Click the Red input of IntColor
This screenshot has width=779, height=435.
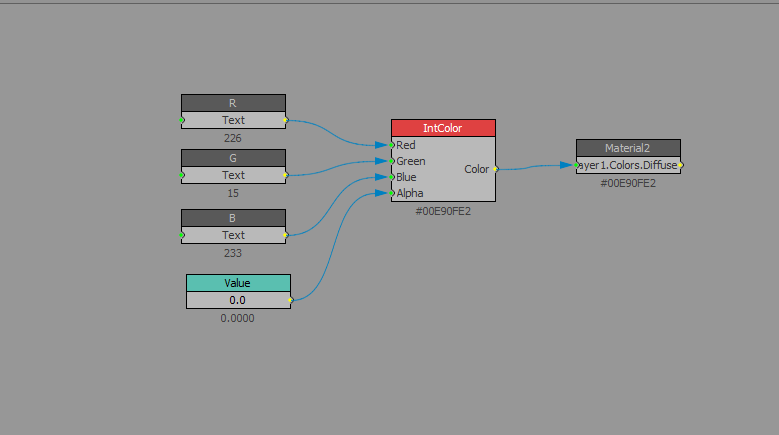click(x=406, y=145)
